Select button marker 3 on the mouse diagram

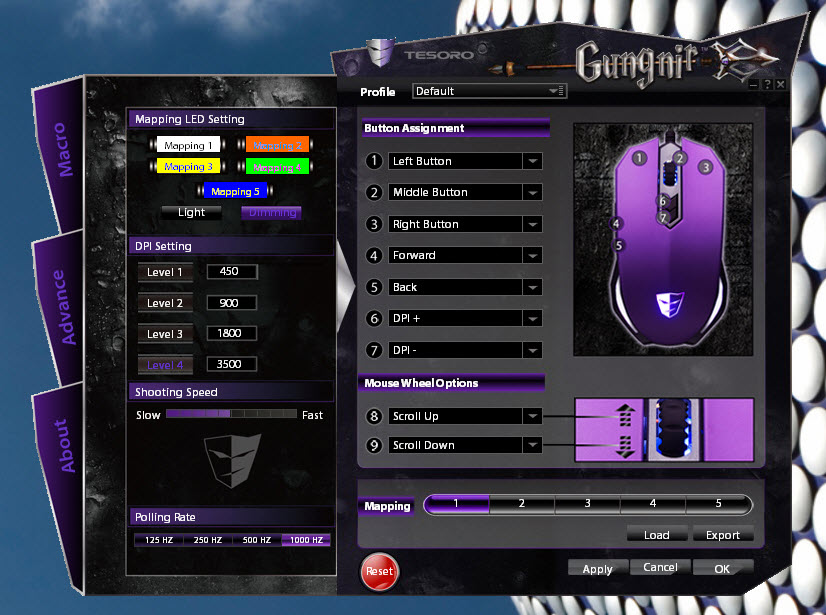click(705, 168)
